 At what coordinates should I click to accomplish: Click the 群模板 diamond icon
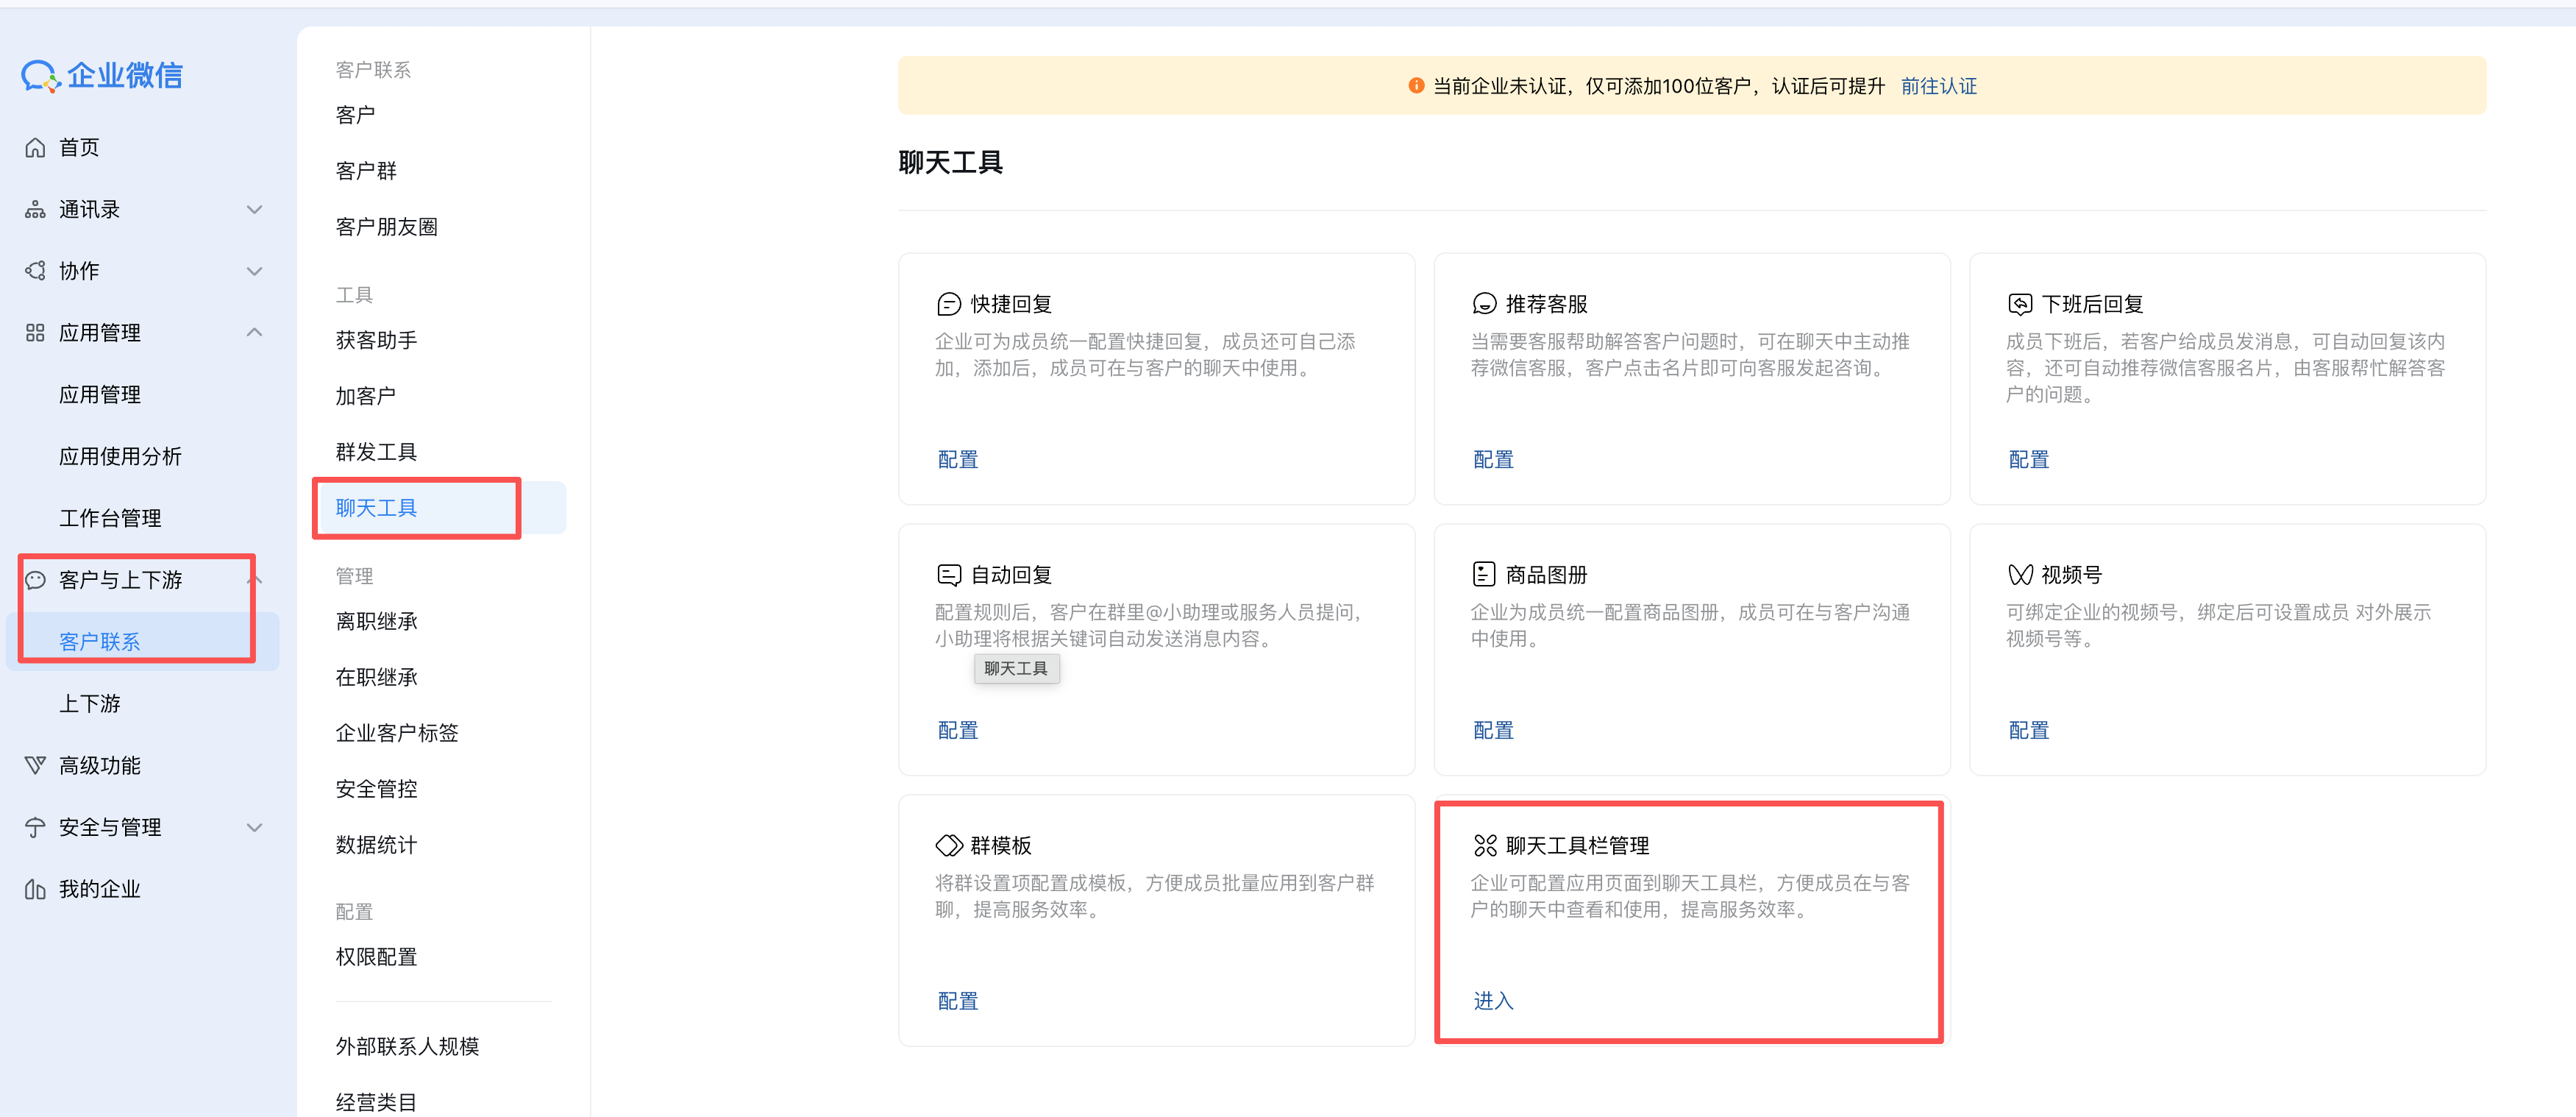pyautogui.click(x=948, y=845)
